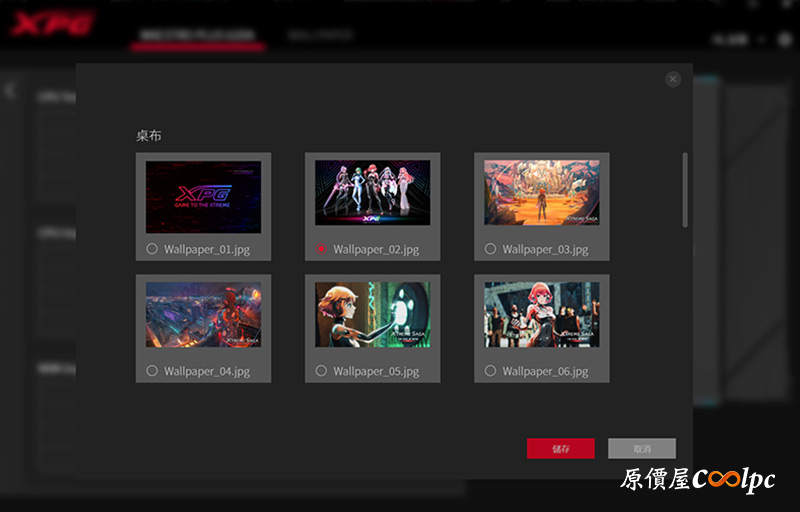
Task: Click the neon cityscape wallpaper thumbnail
Action: point(203,314)
